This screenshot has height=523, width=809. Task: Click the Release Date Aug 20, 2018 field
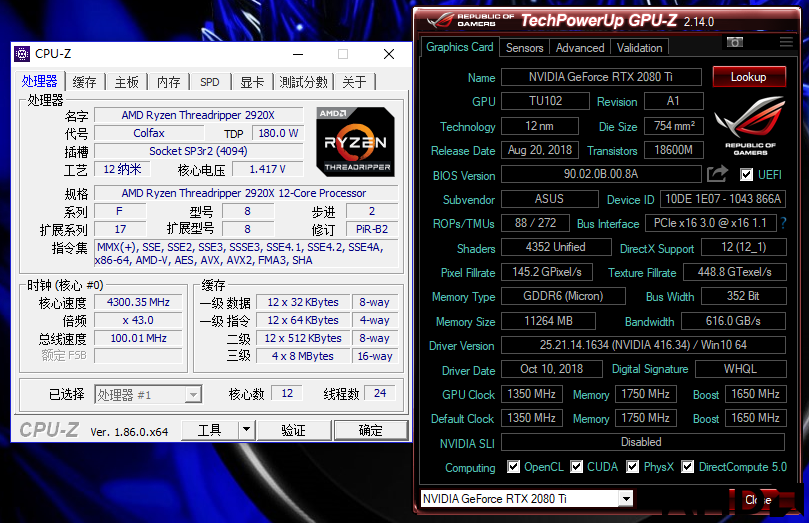pyautogui.click(x=540, y=150)
